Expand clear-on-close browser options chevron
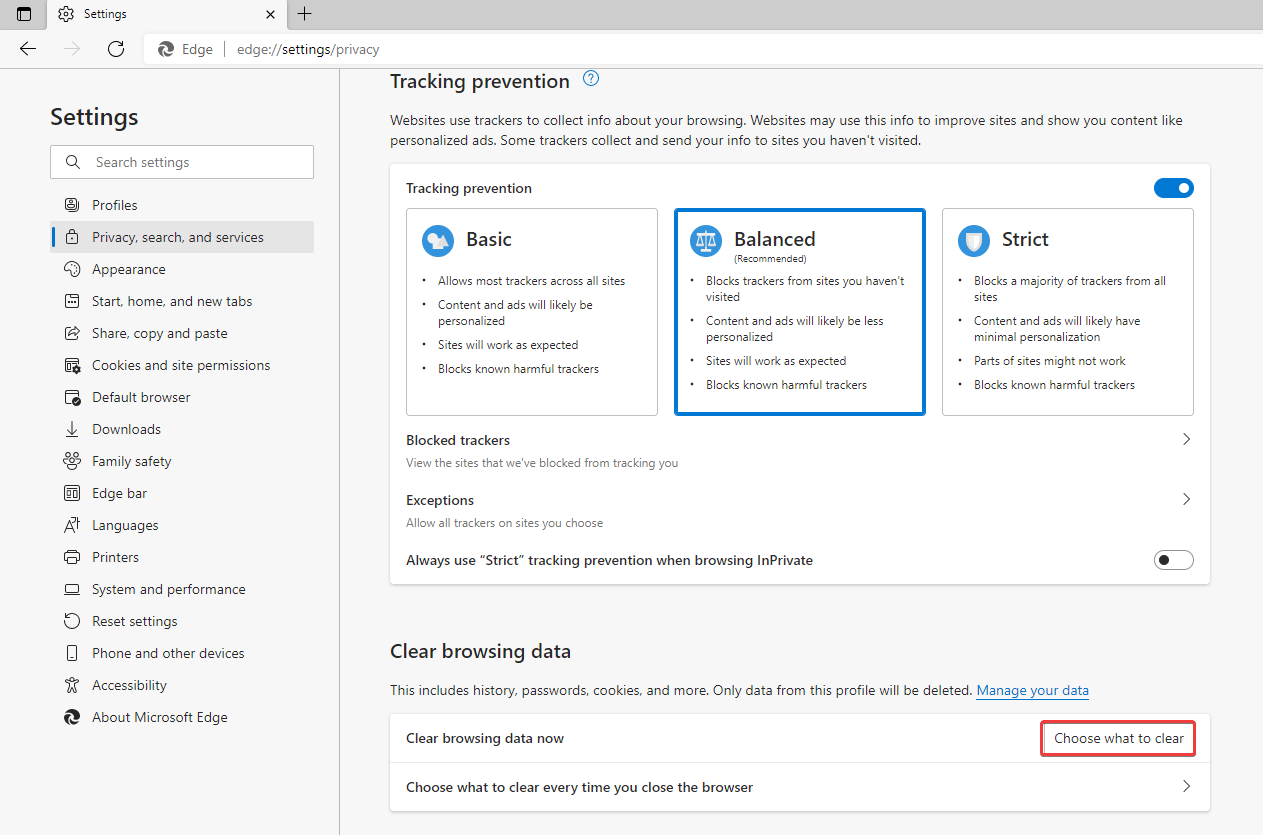Image resolution: width=1263 pixels, height=835 pixels. (x=1186, y=787)
